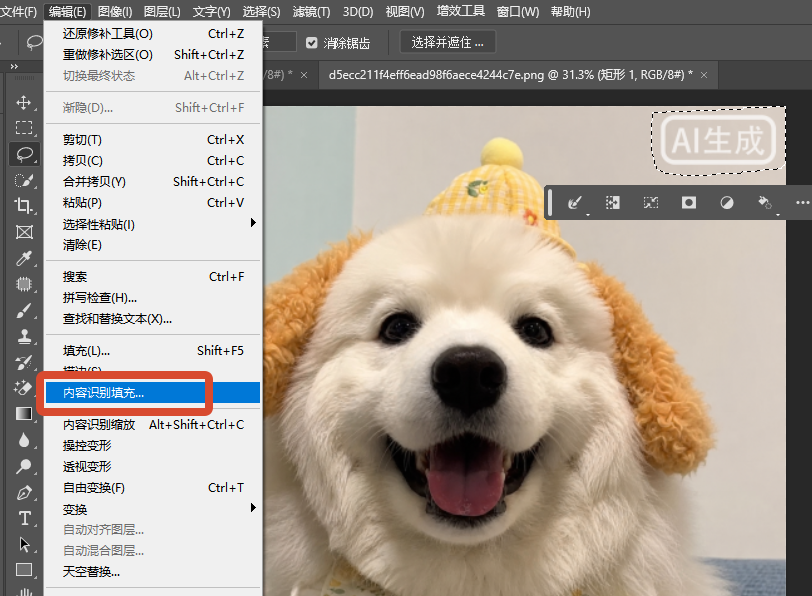Choose Content-Aware Scale (内容识别缩放)

(153, 425)
